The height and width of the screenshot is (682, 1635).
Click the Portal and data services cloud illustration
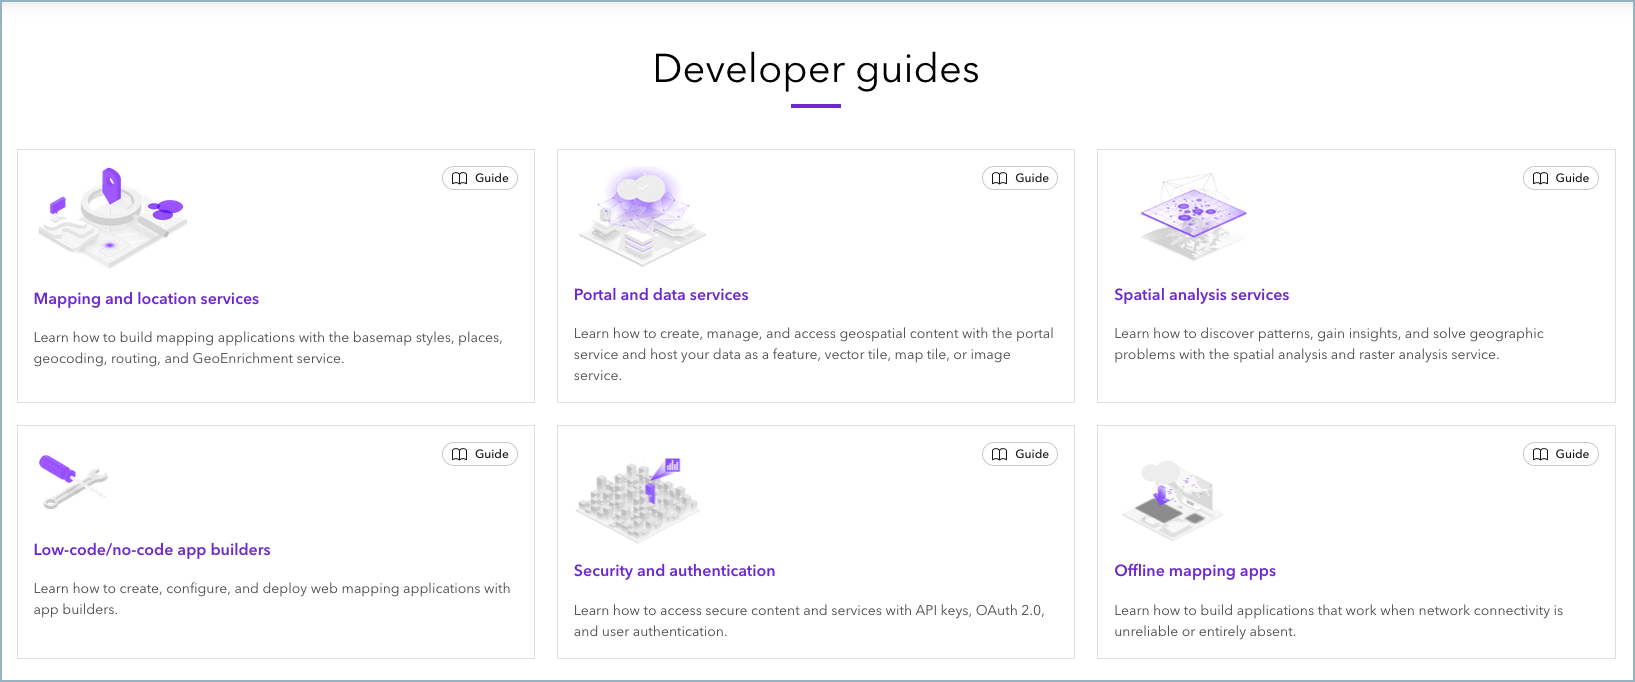point(642,216)
